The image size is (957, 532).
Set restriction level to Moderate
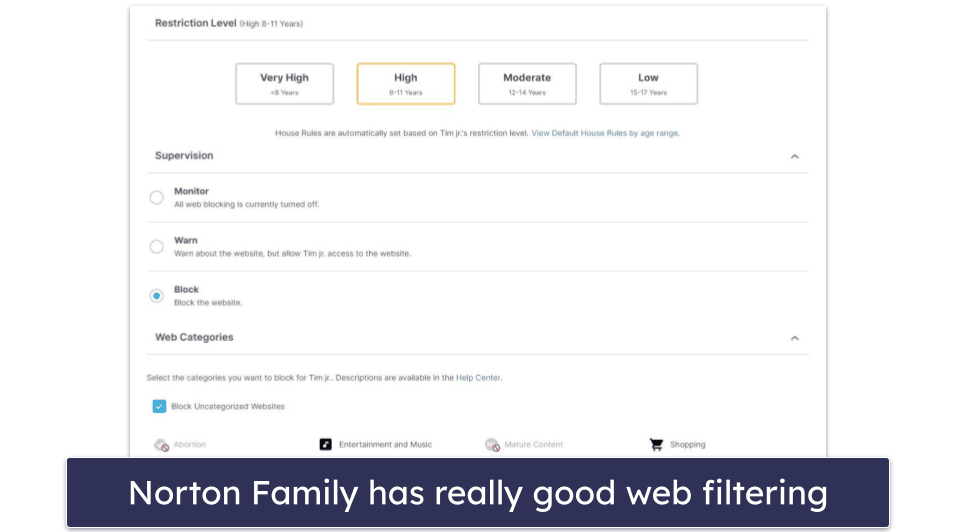click(x=527, y=84)
